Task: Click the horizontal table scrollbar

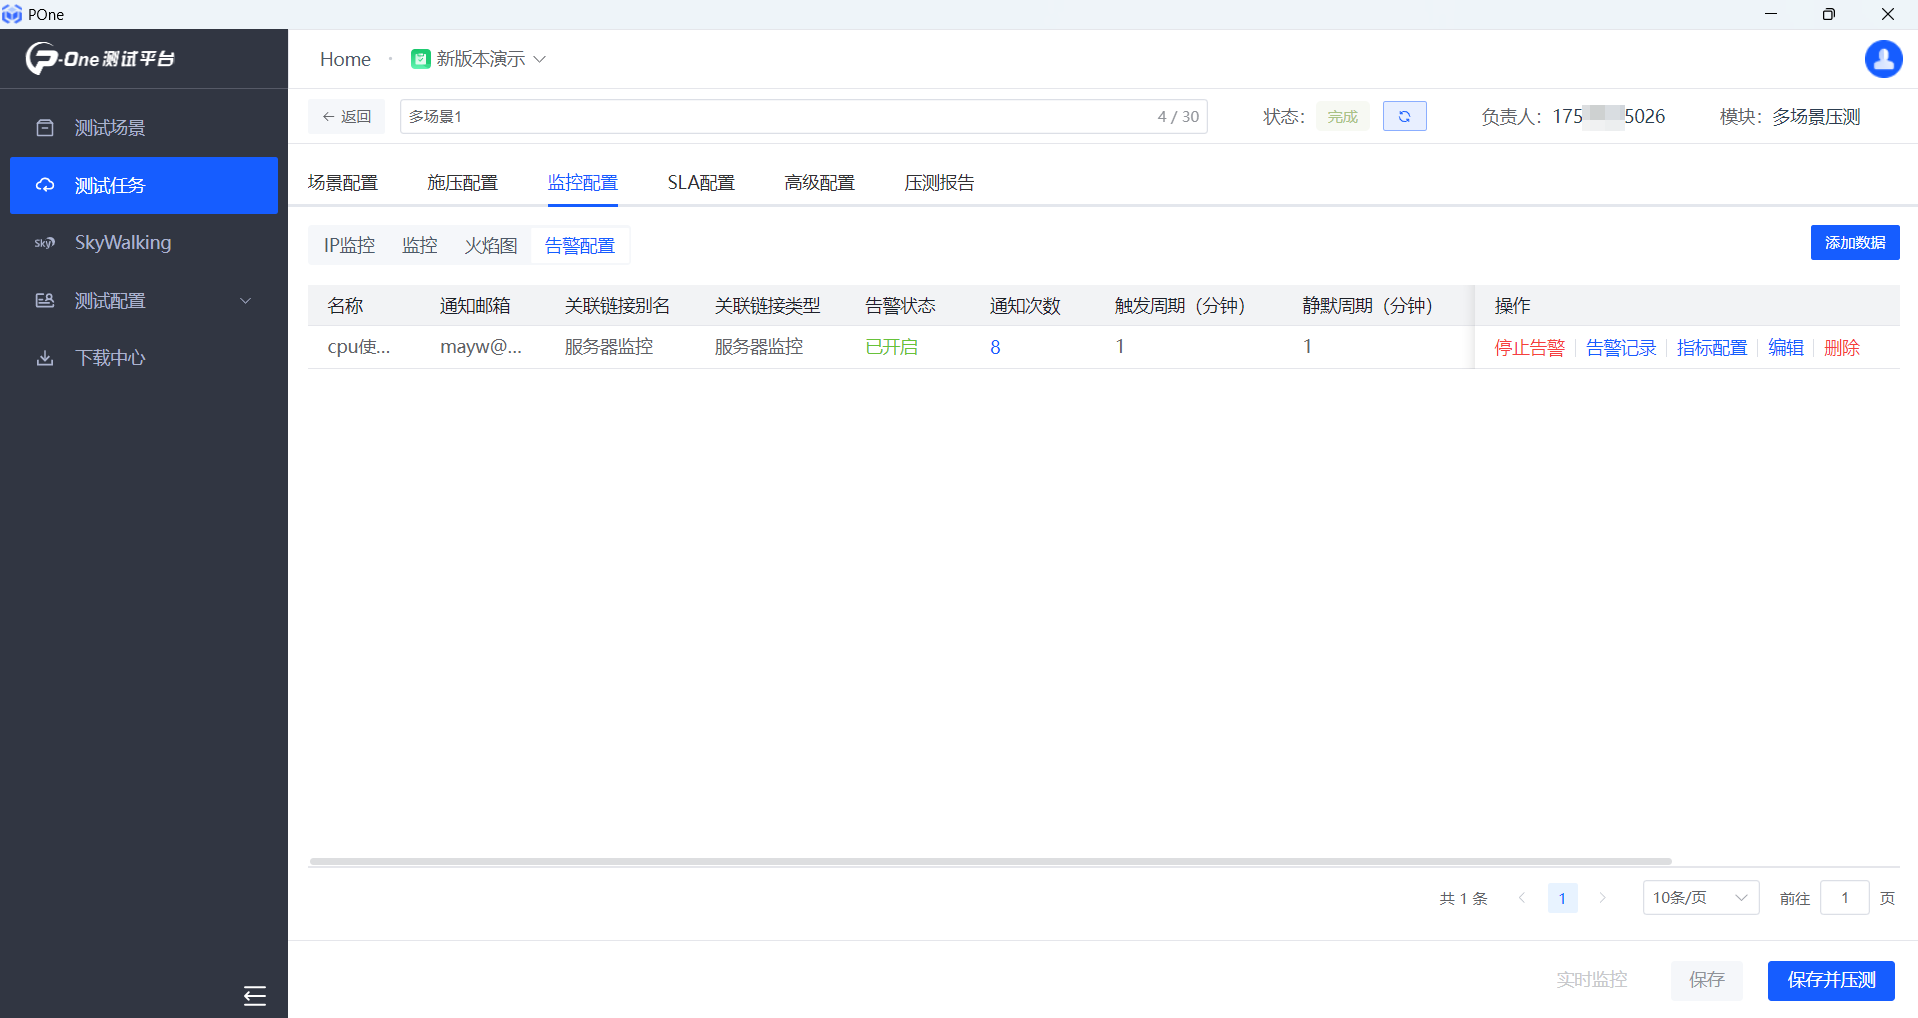Action: pyautogui.click(x=990, y=861)
